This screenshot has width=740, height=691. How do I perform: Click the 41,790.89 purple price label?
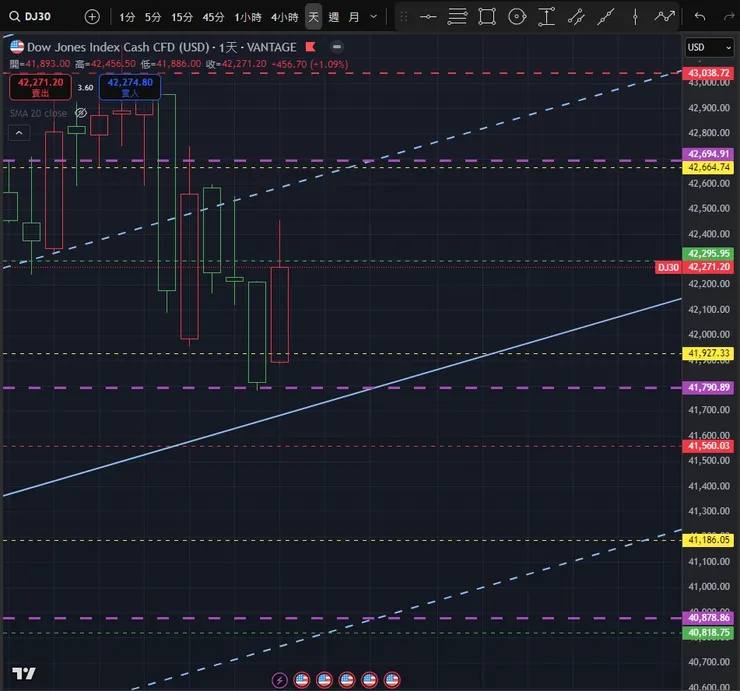708,388
